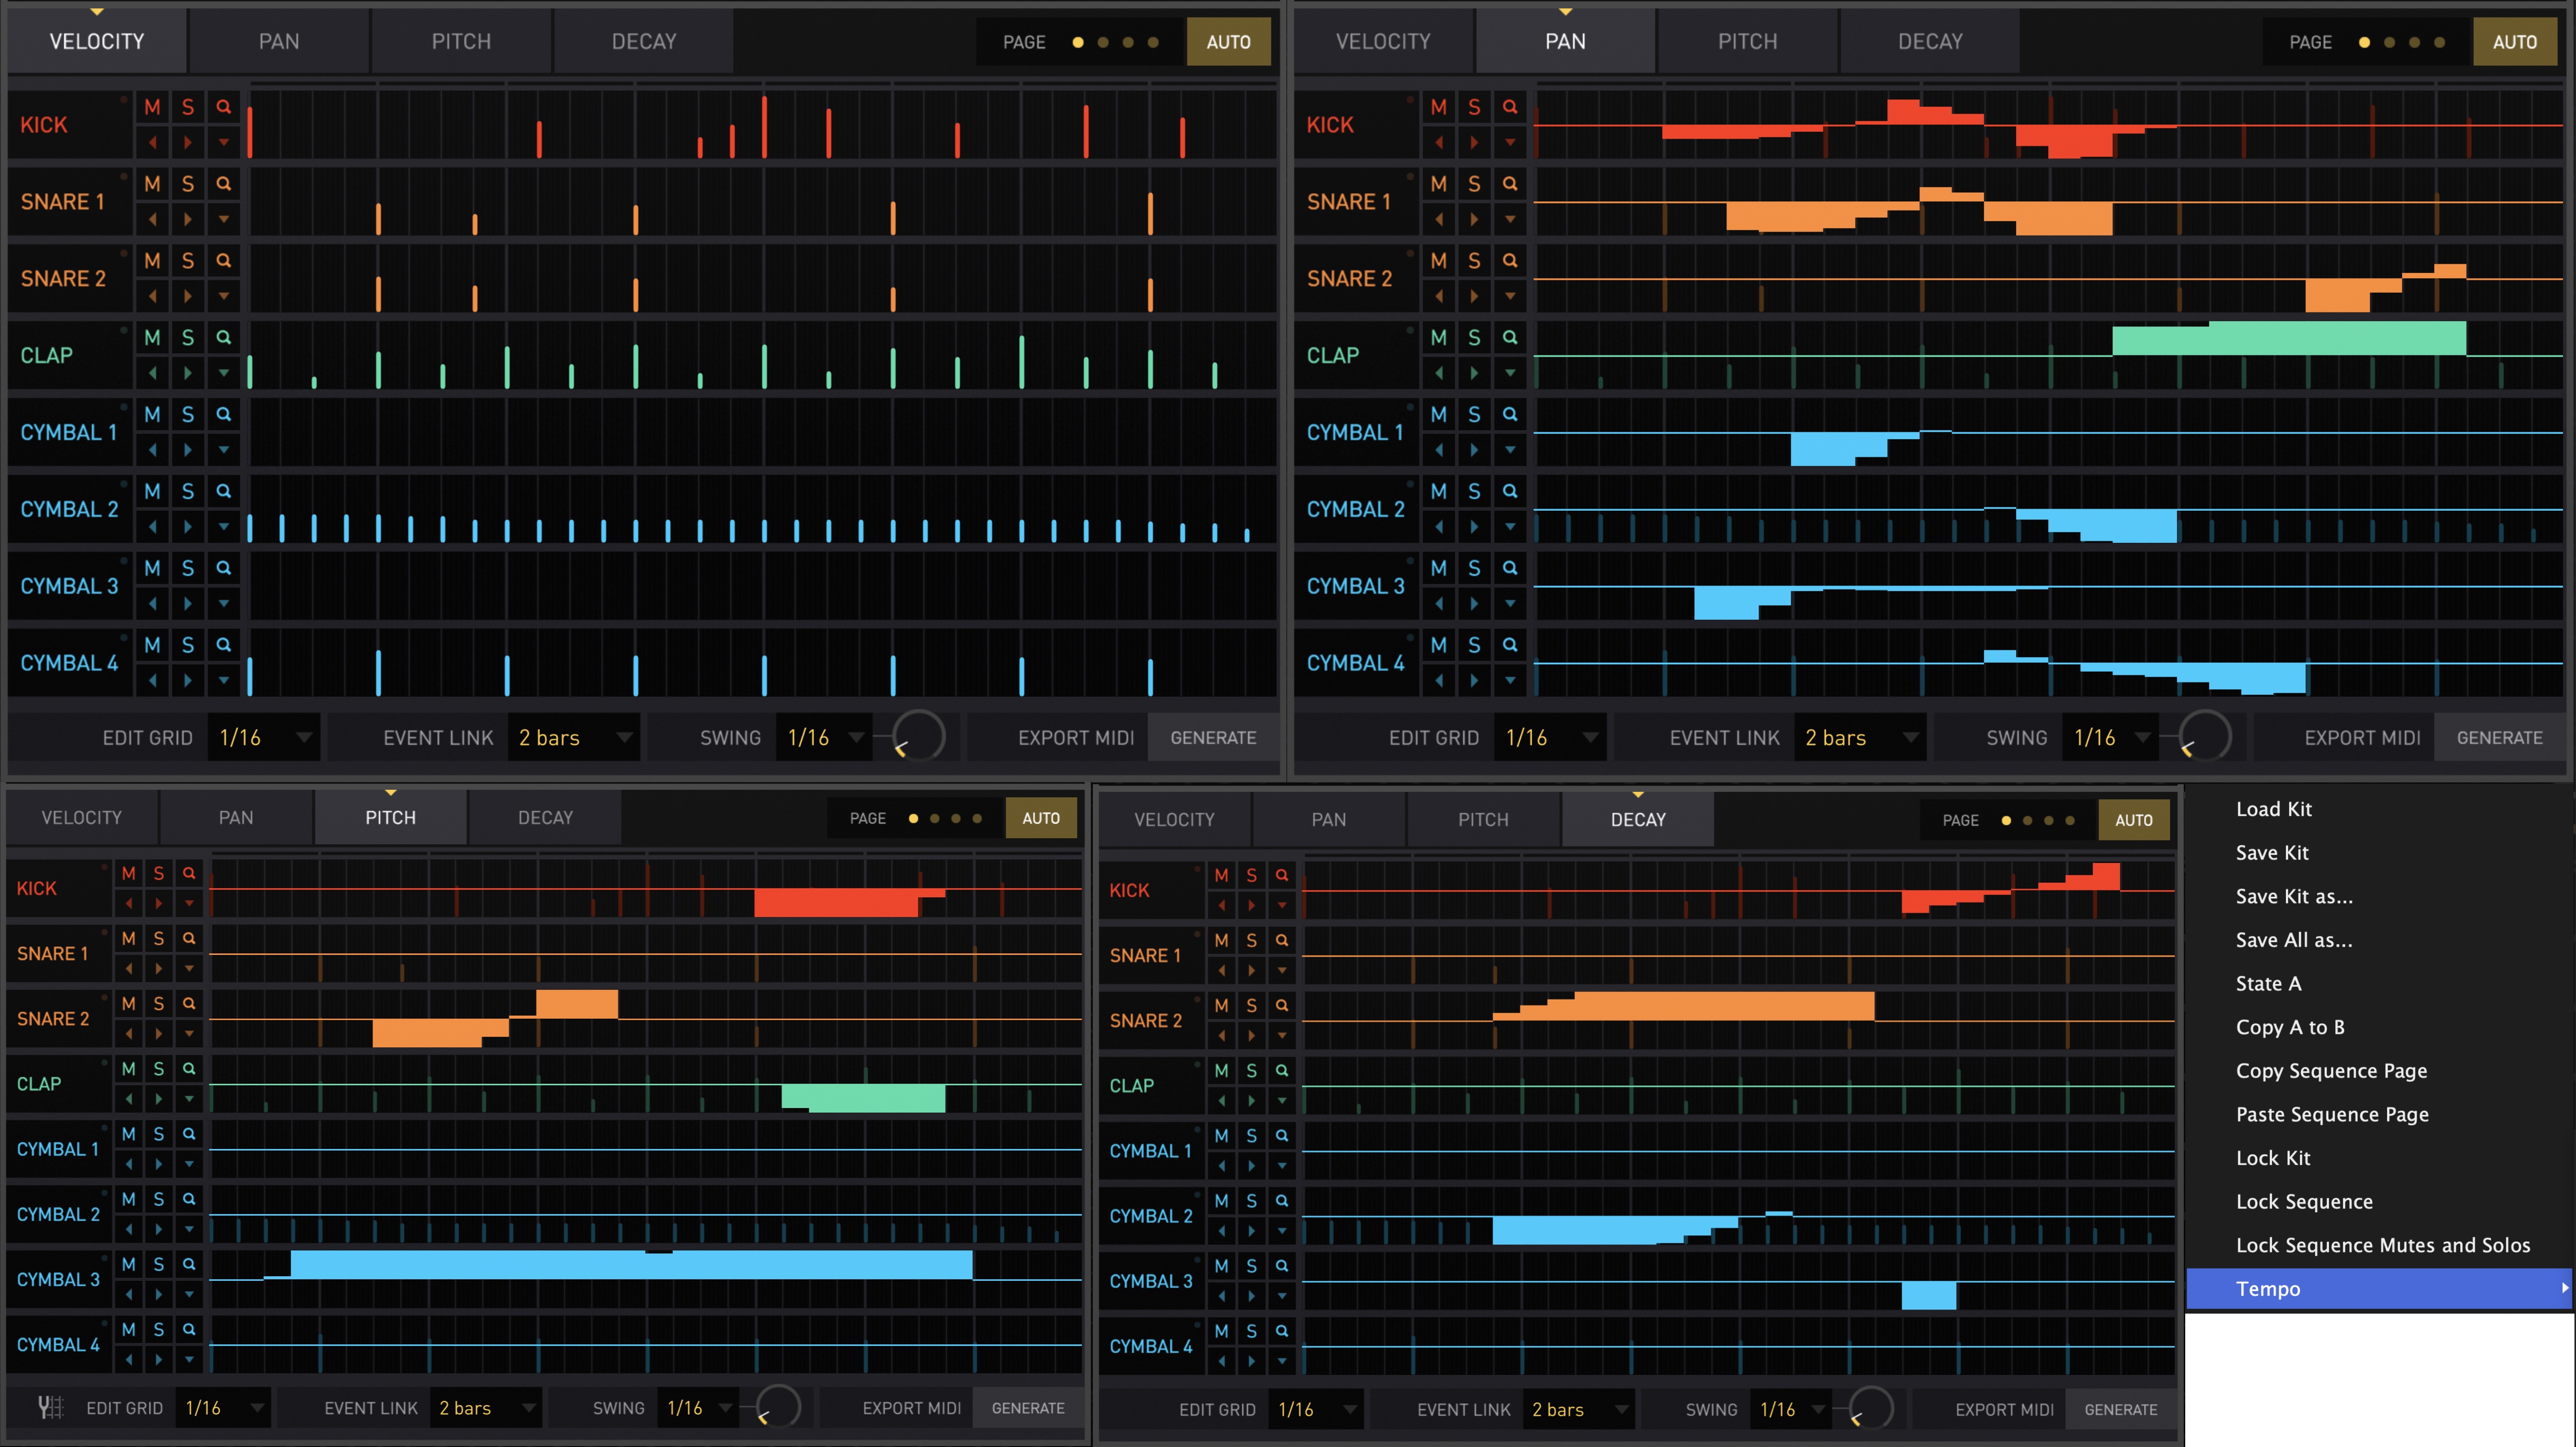Mute the CYMBAL 1 track in the Pitch panel

129,1134
